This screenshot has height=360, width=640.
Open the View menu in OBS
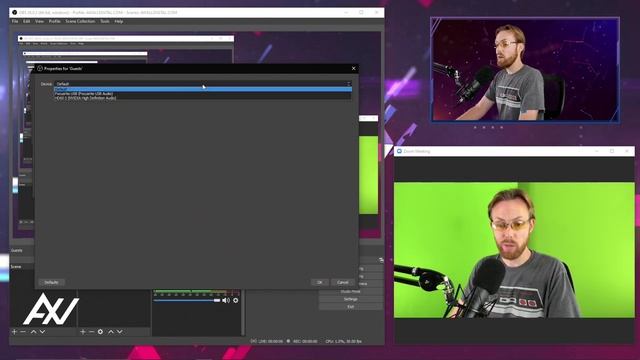coord(39,21)
